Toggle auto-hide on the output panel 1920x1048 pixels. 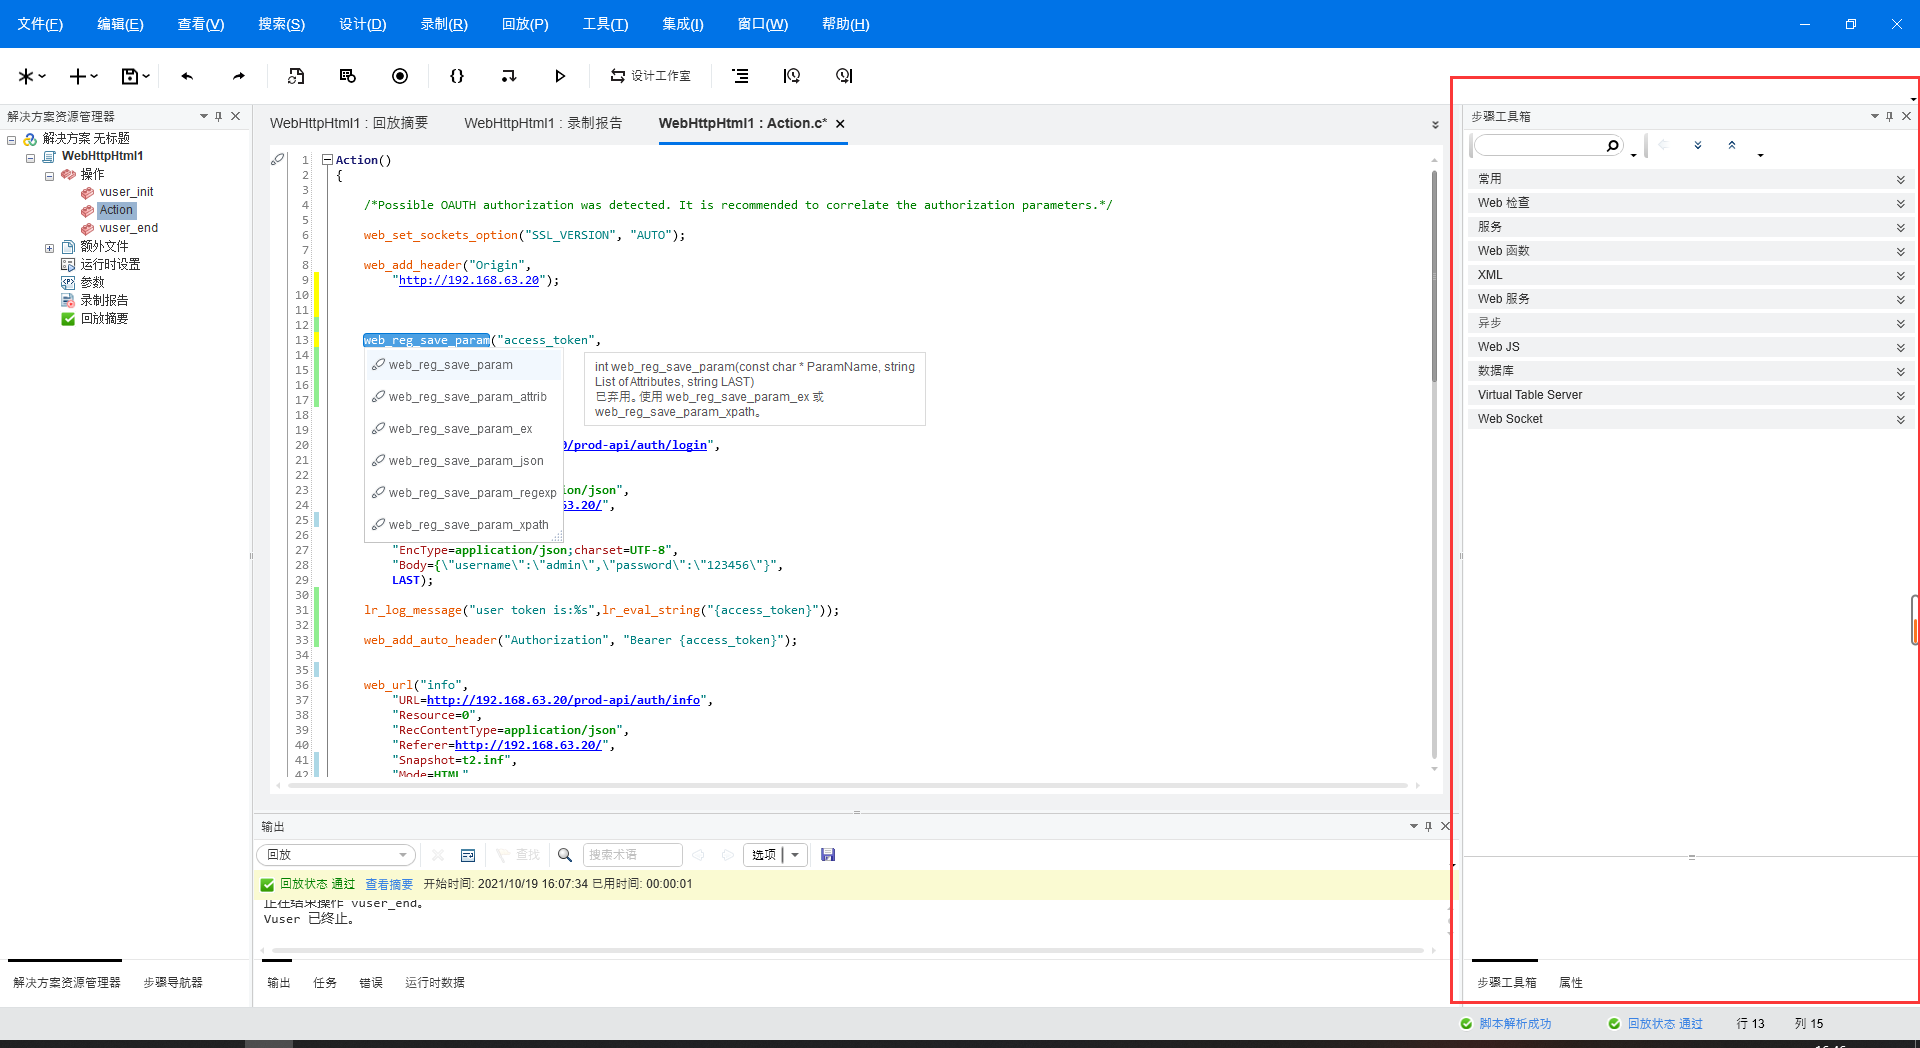click(1427, 826)
